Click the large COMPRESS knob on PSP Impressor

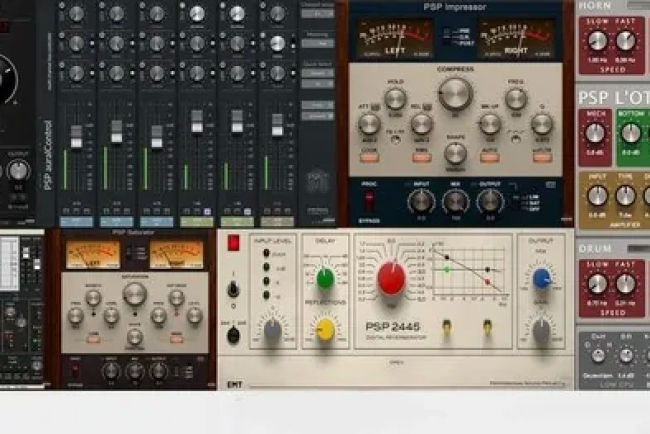pos(455,94)
